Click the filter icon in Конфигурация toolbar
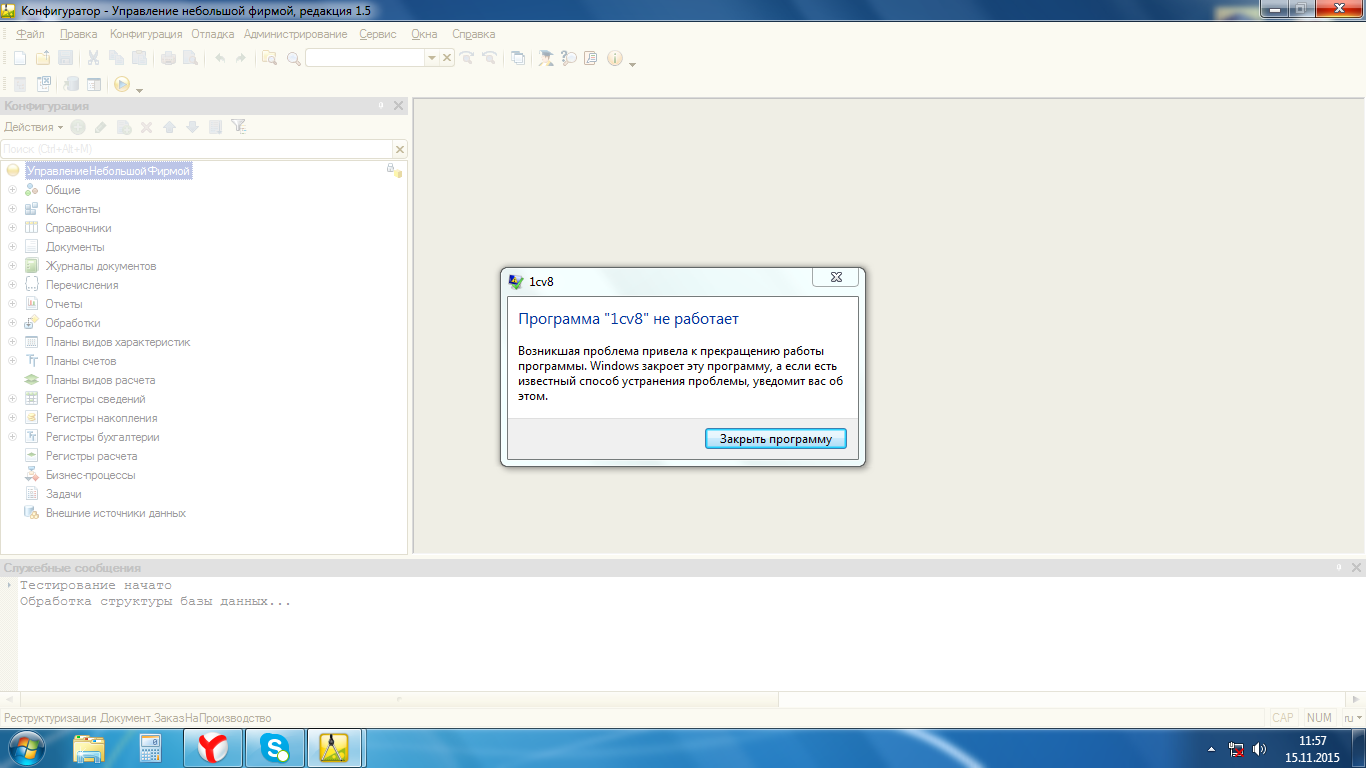This screenshot has width=1366, height=768. tap(238, 127)
